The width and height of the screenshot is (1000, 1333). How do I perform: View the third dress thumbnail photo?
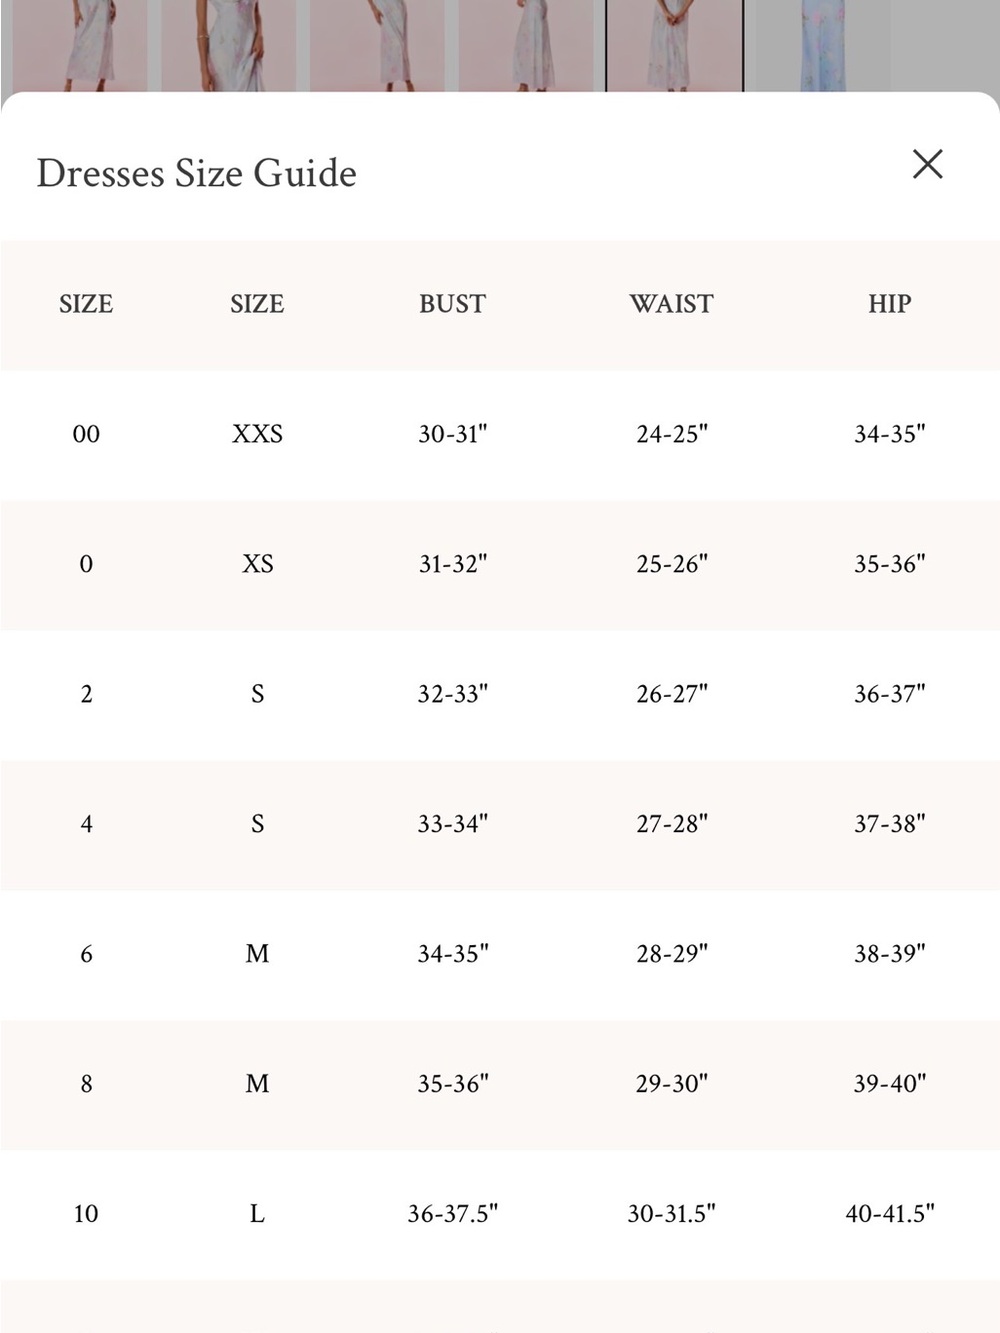377,46
